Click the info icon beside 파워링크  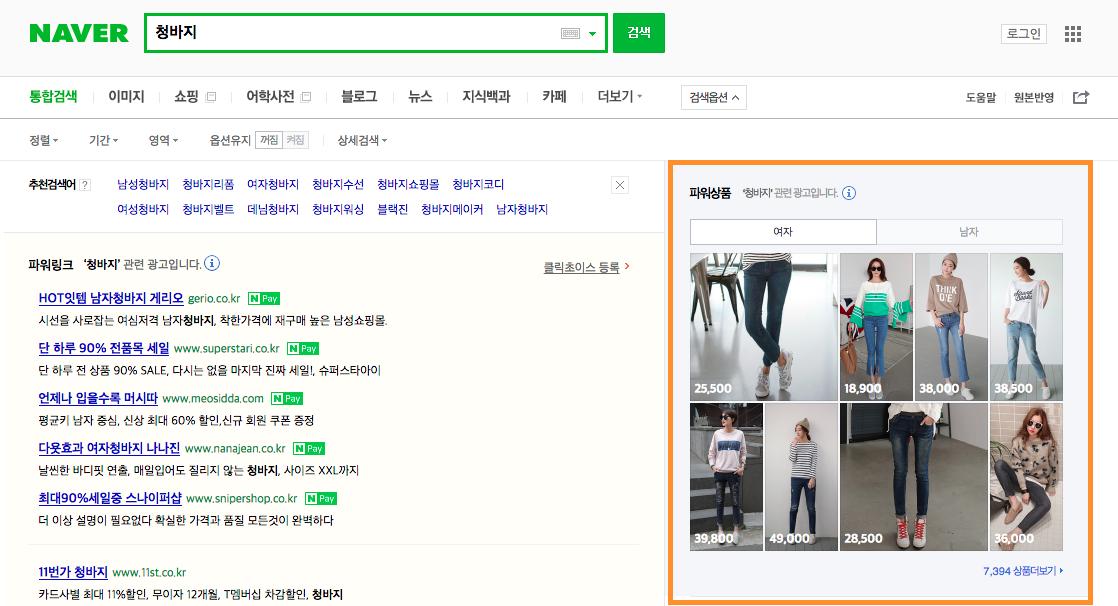click(210, 261)
